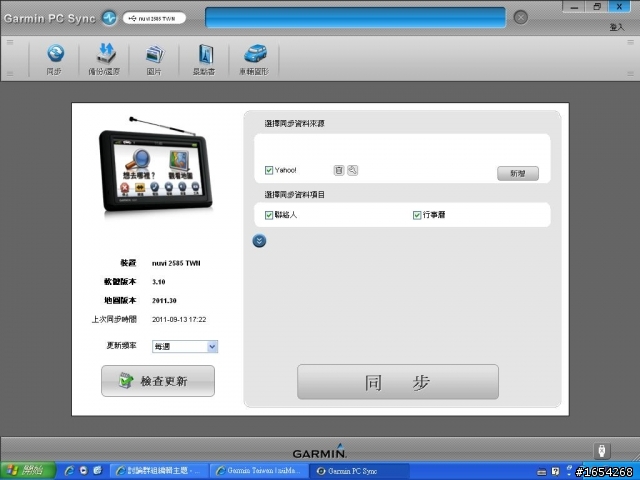Cancel with the round X beside progress bar
The width and height of the screenshot is (640, 480).
520,18
